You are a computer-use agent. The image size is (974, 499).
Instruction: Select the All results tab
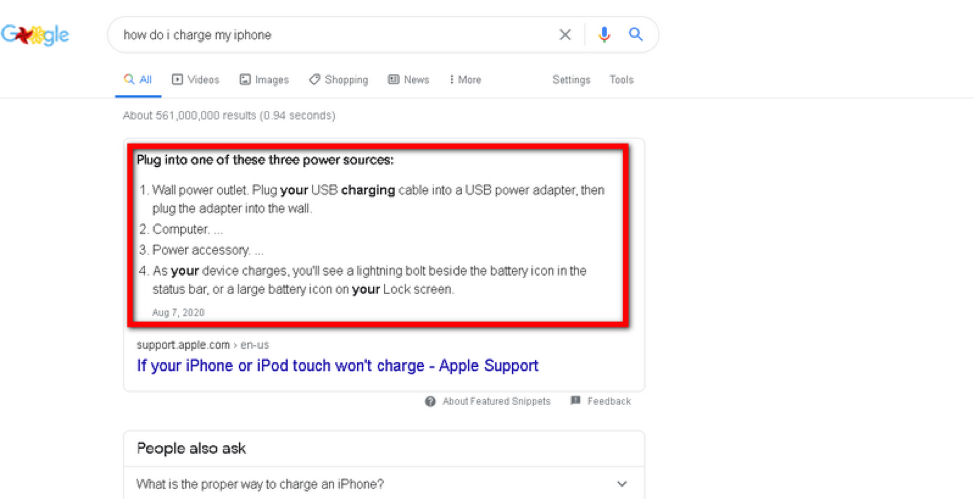(138, 80)
